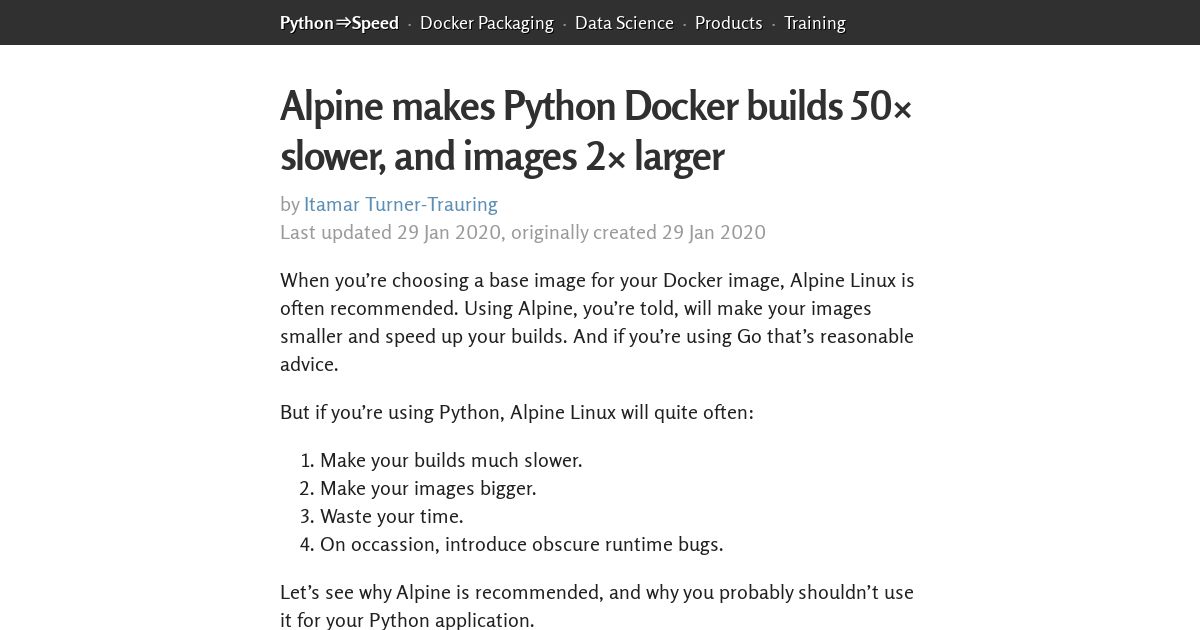Open the Python⇒Speed home link

339,23
